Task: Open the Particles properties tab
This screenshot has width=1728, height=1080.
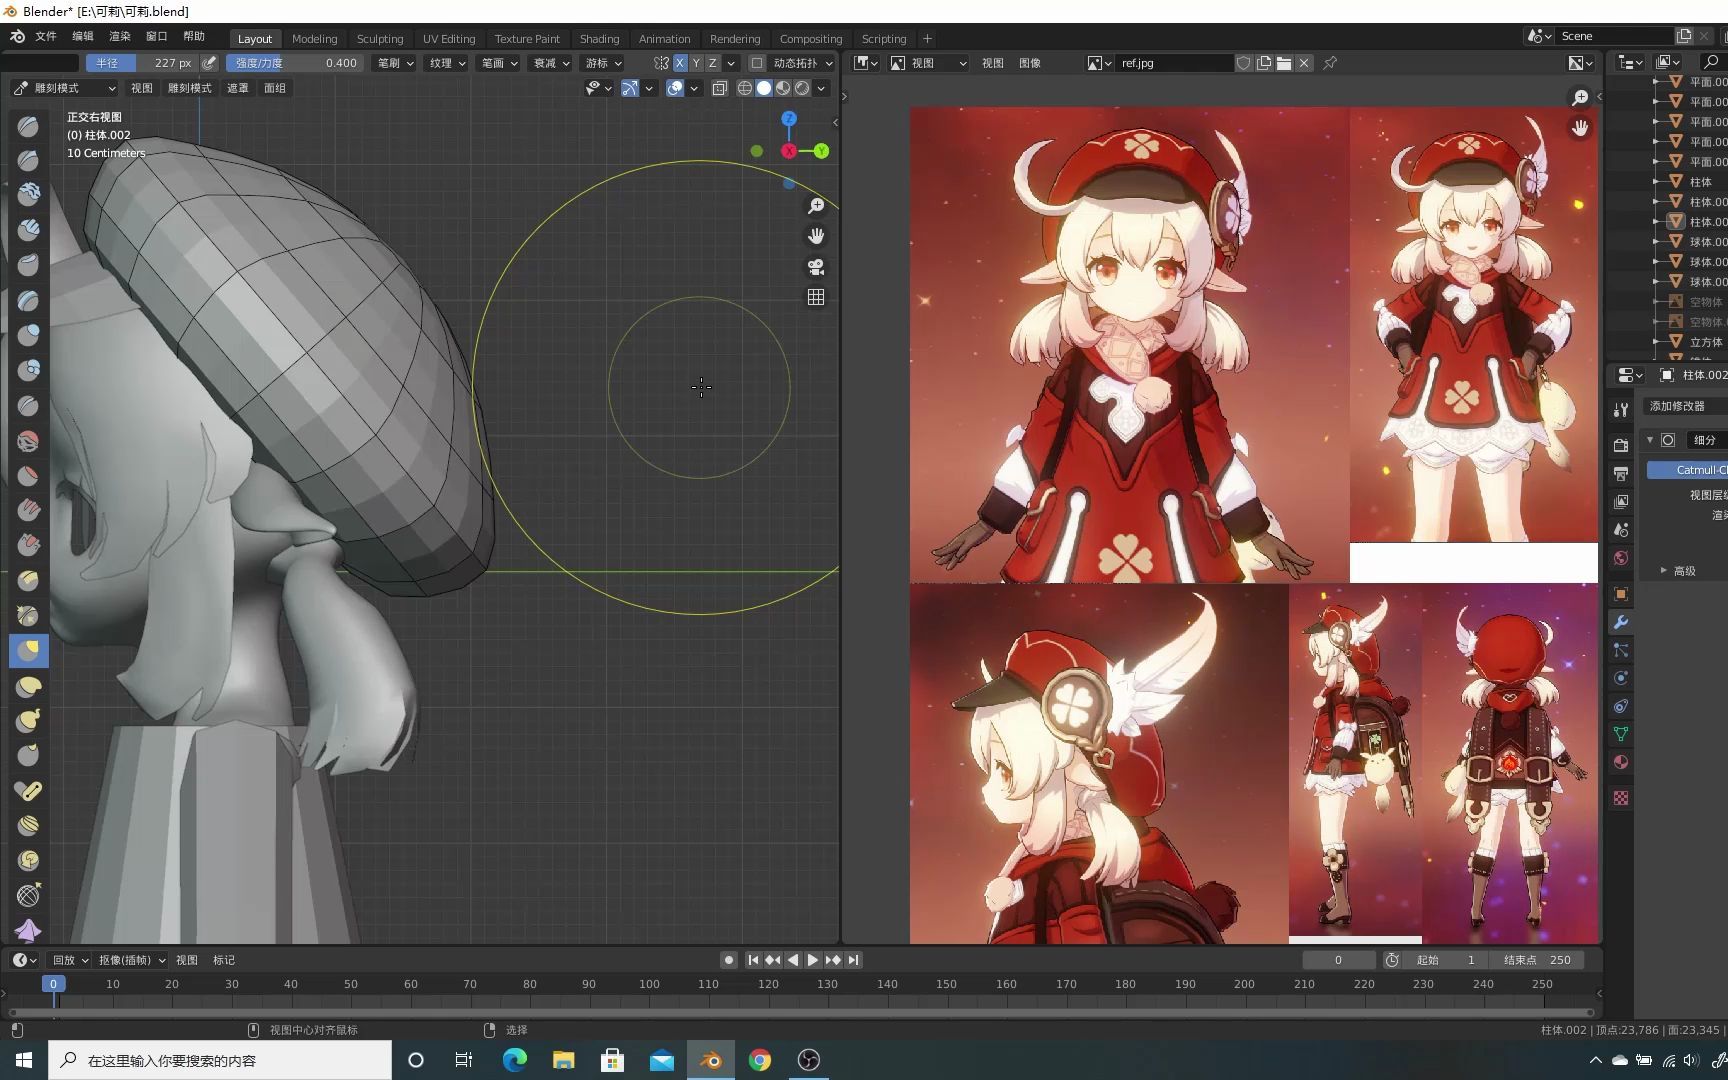Action: tap(1621, 650)
